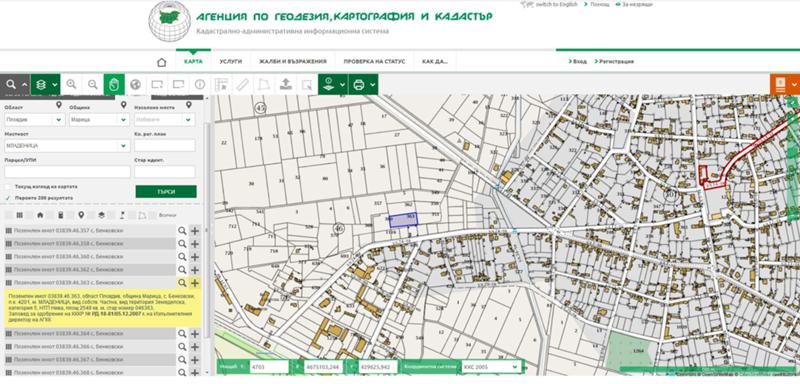Click the ТЪРСИ search button
800x384 pixels.
coord(166,192)
